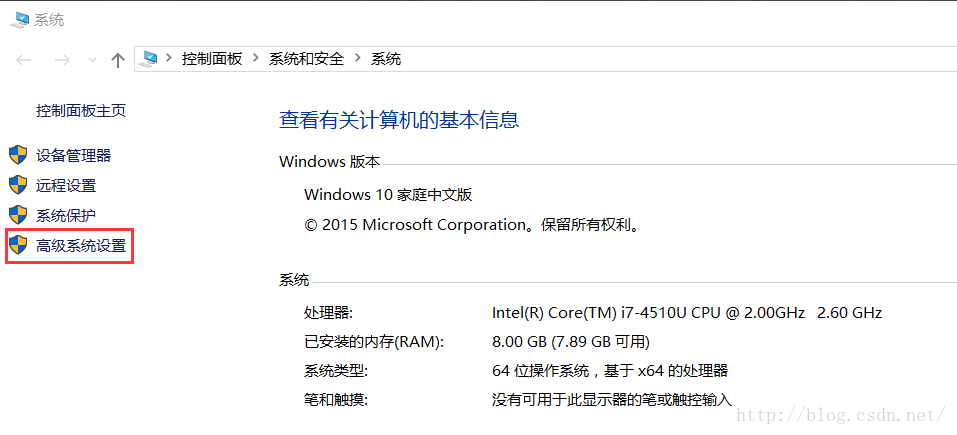Open 设备管理器 link
This screenshot has height=435, width=957.
click(x=73, y=156)
